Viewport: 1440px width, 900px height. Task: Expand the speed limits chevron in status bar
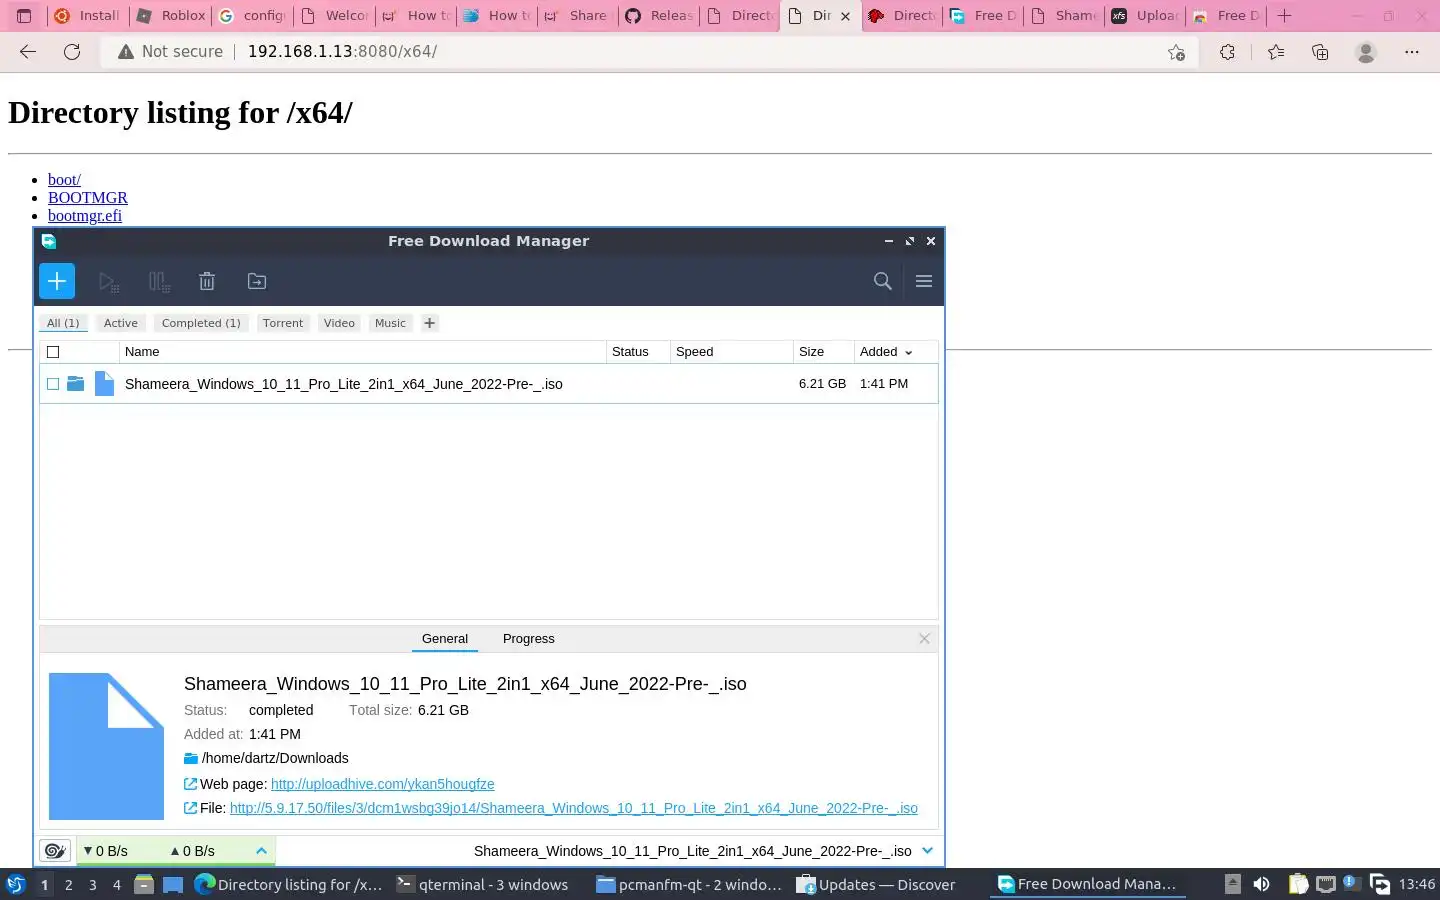pos(261,851)
